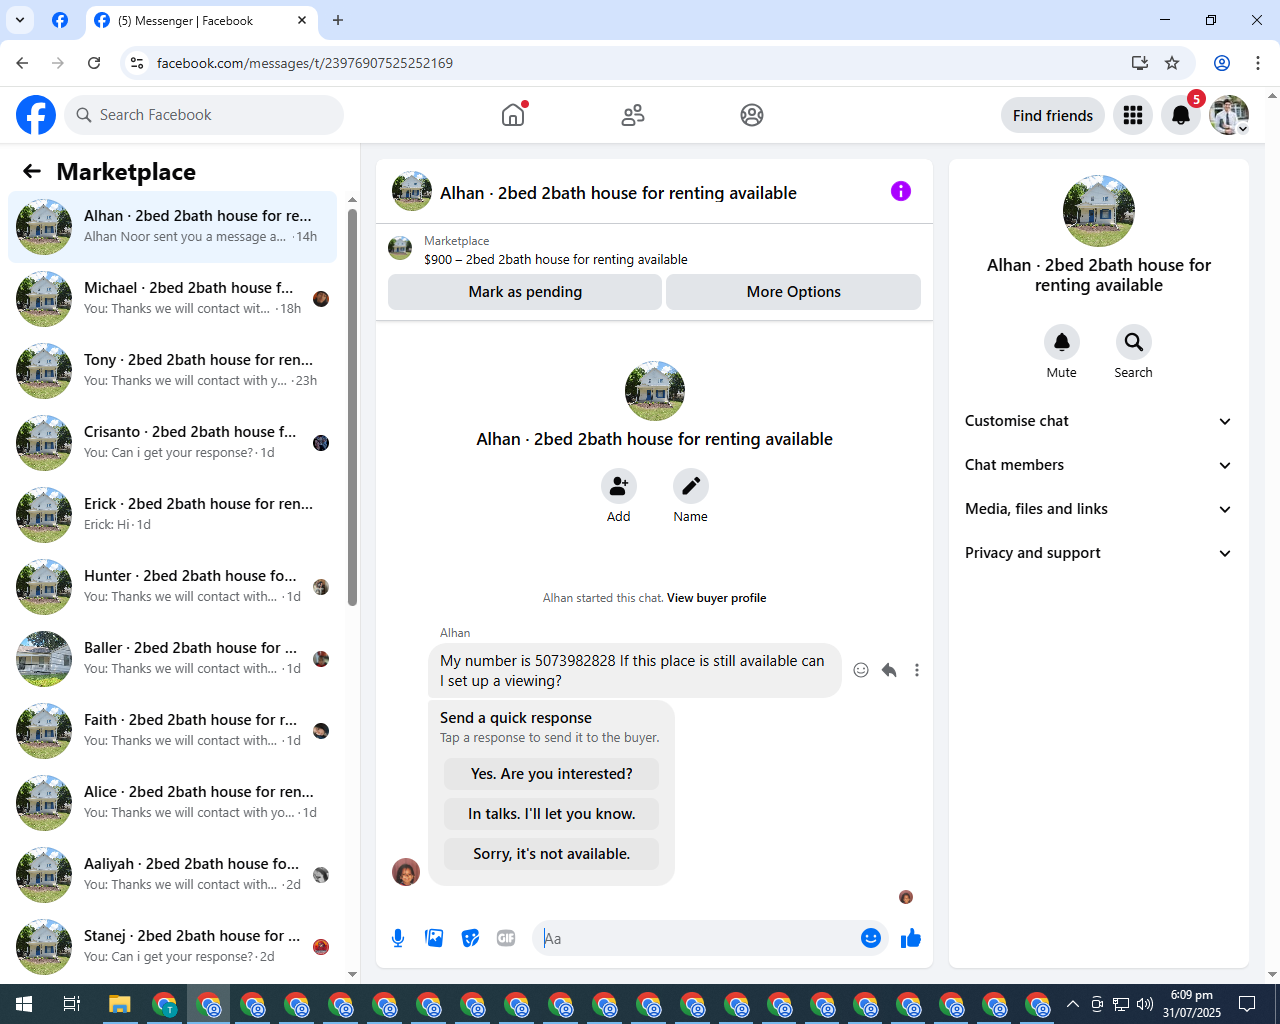
Task: Open Windows Task View on the taskbar
Action: pyautogui.click(x=72, y=1004)
